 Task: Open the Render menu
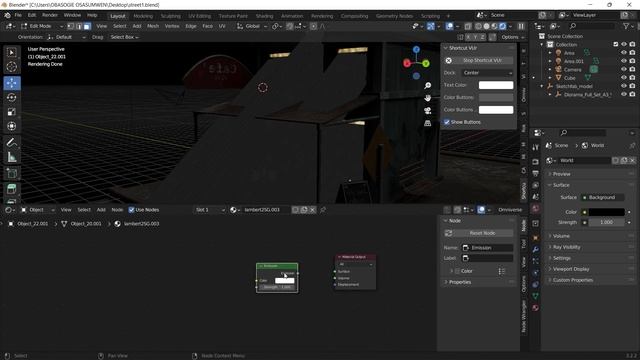click(x=50, y=15)
